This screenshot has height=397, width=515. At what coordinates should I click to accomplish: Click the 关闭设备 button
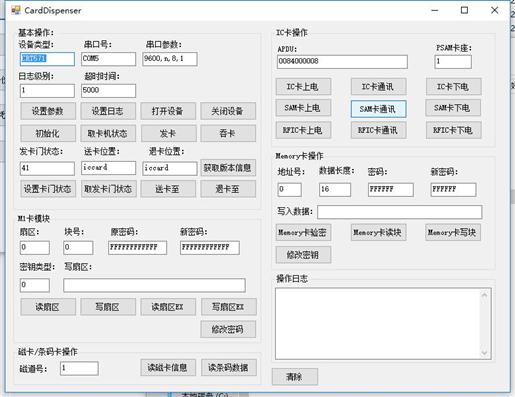tap(228, 111)
